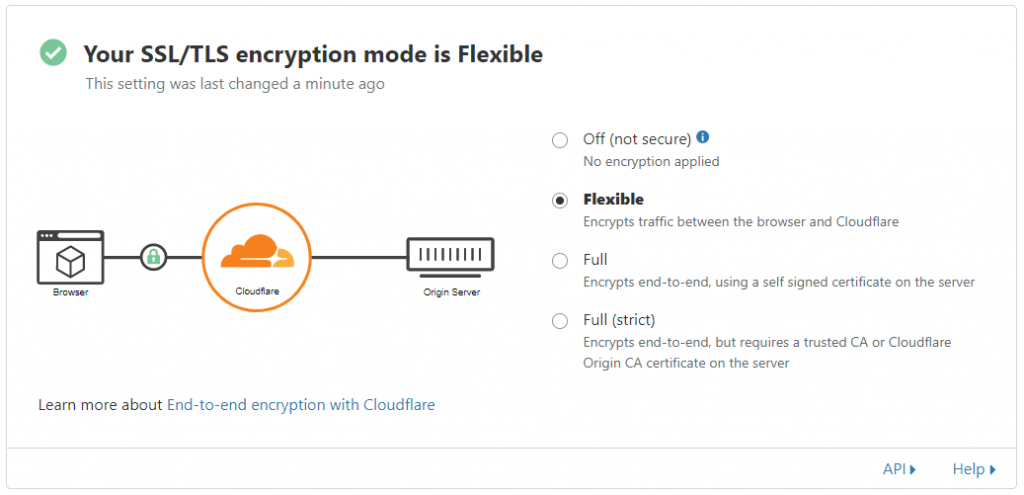
Task: Select the Off (not secure) radio button
Action: click(x=560, y=140)
